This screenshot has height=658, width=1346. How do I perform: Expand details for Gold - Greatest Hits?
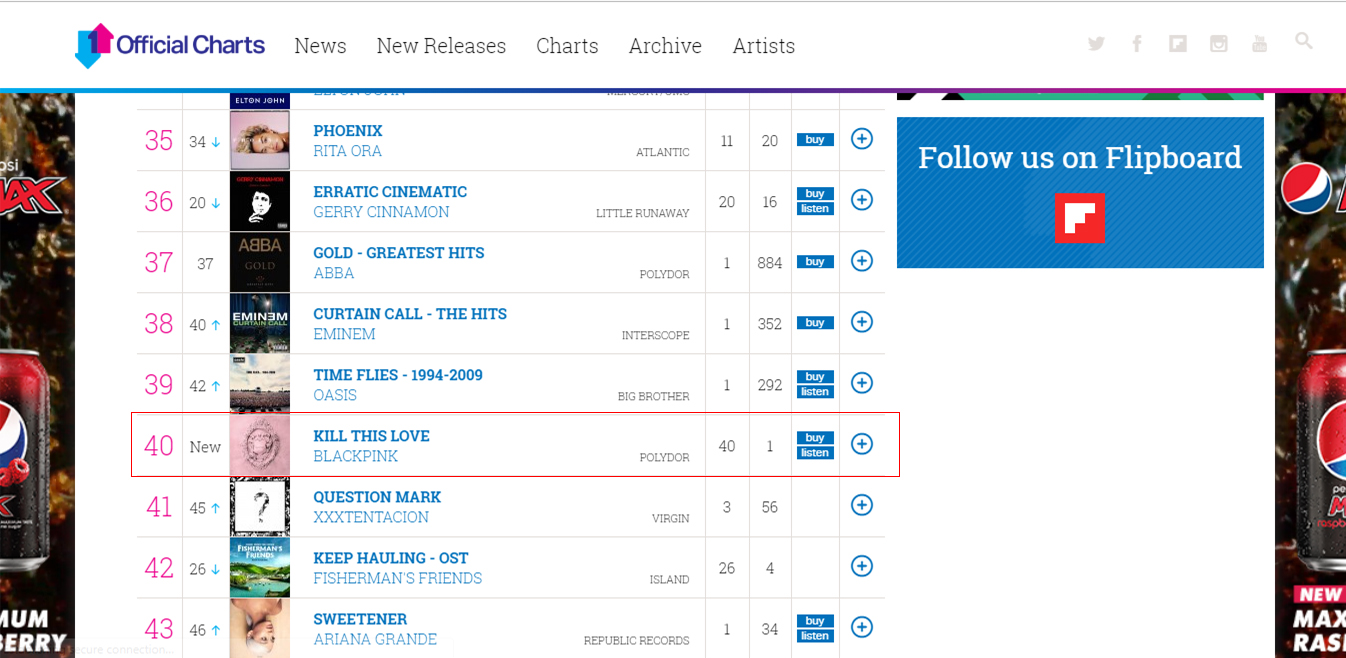coord(862,261)
